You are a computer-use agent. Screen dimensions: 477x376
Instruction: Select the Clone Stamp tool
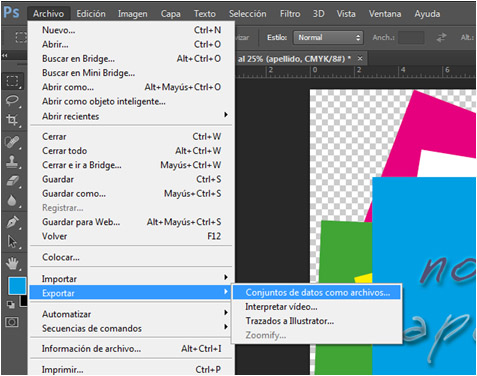point(12,162)
